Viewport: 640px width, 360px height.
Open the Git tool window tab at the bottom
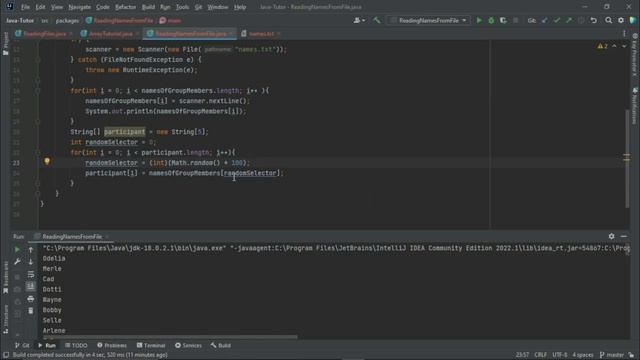[x=22, y=345]
